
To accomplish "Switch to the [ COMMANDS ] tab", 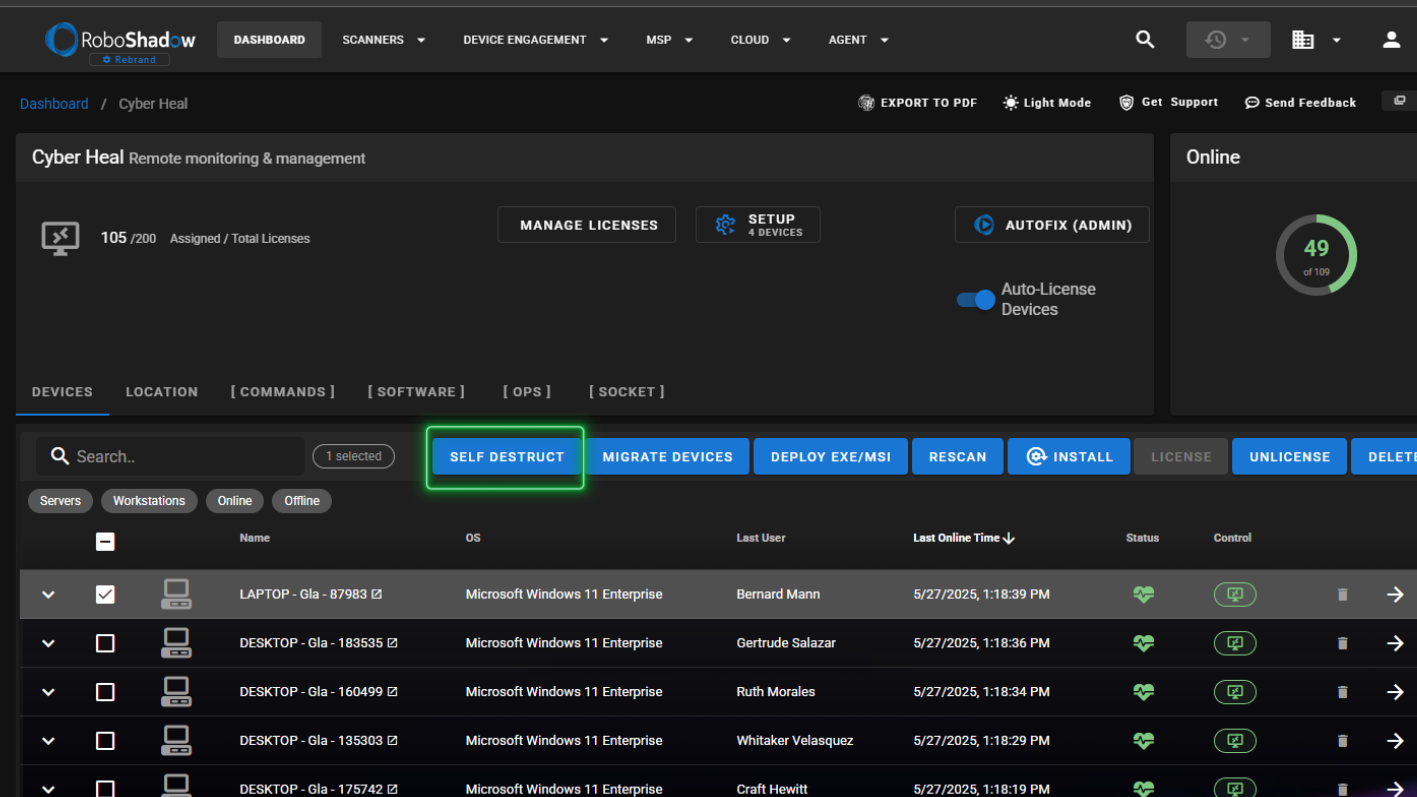I will pos(283,392).
